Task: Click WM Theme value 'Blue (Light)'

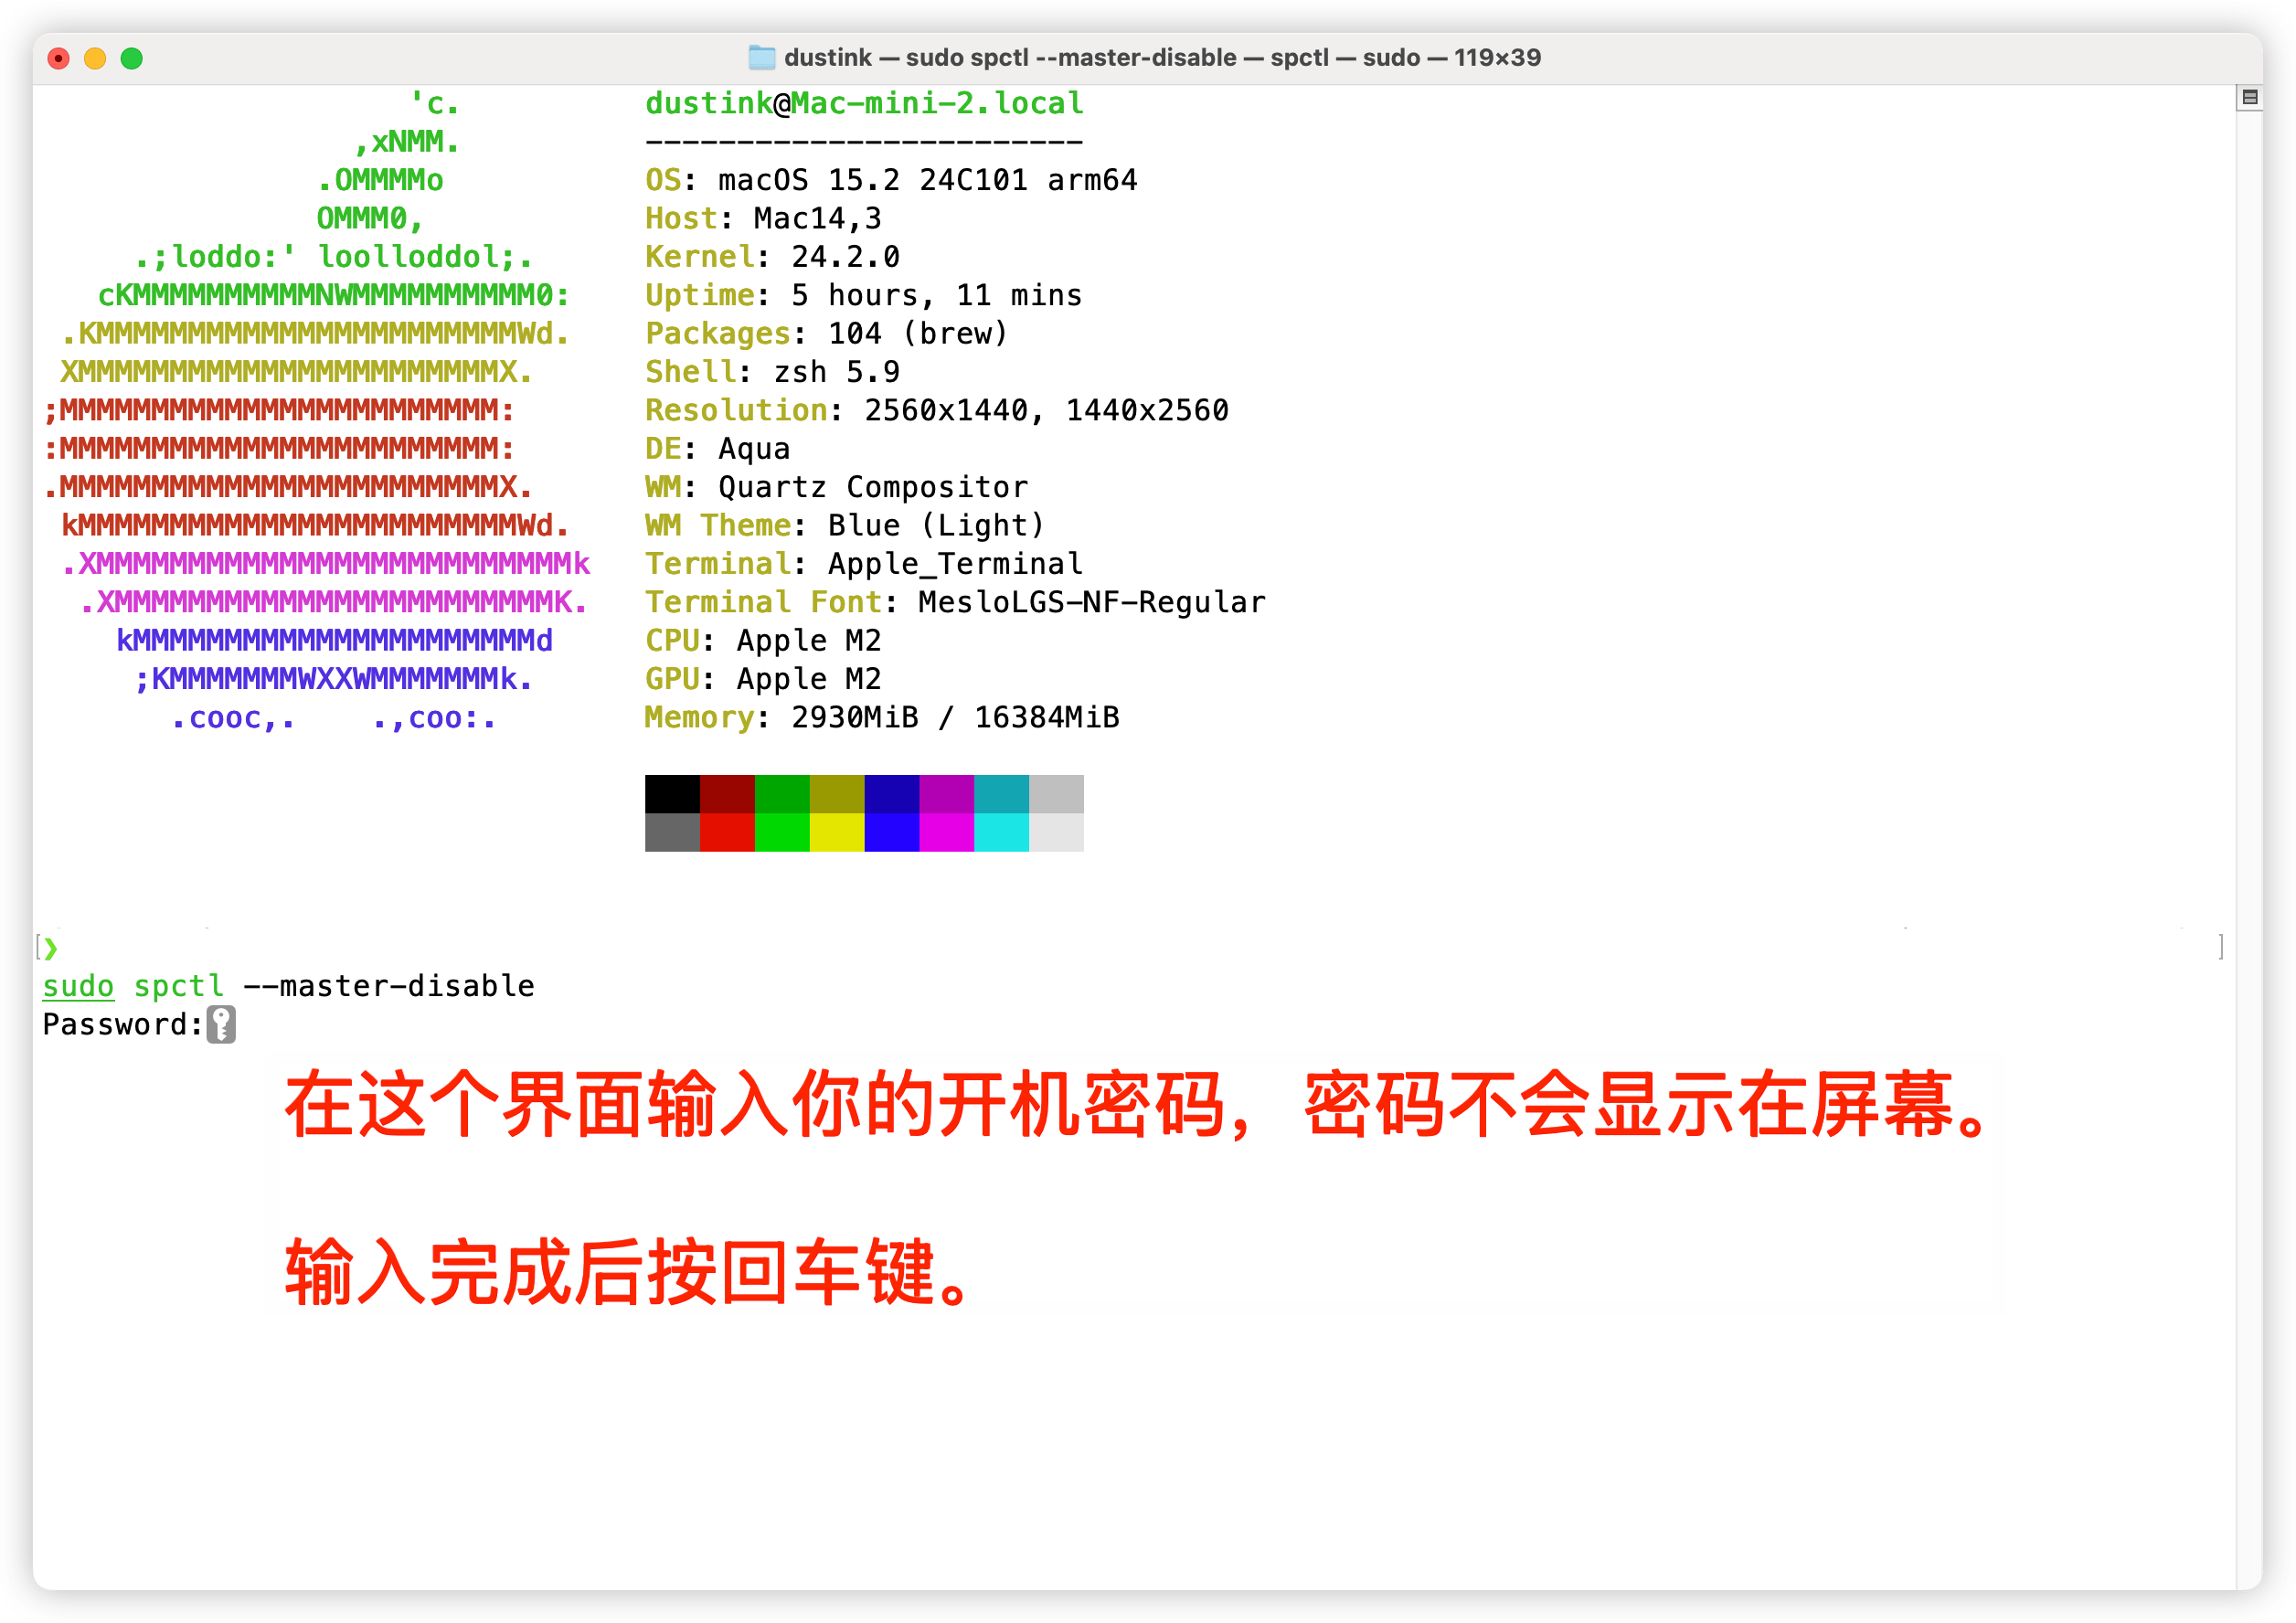Action: click(937, 525)
